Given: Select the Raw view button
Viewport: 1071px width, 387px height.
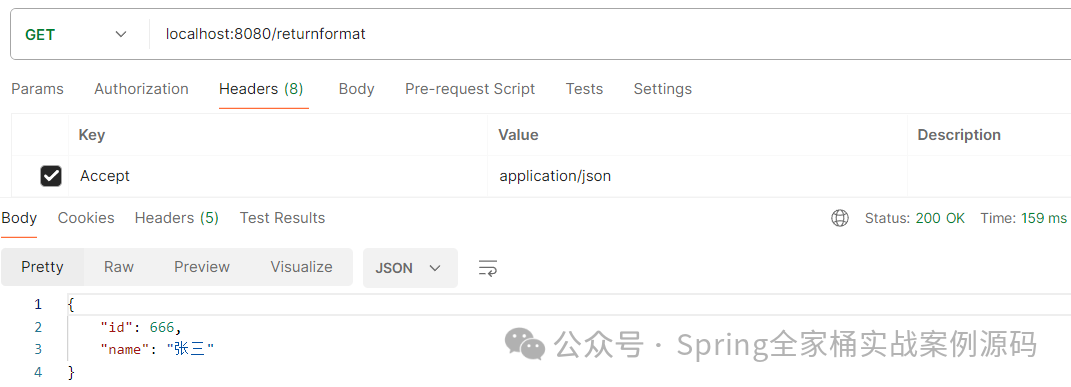Looking at the screenshot, I should pyautogui.click(x=119, y=267).
